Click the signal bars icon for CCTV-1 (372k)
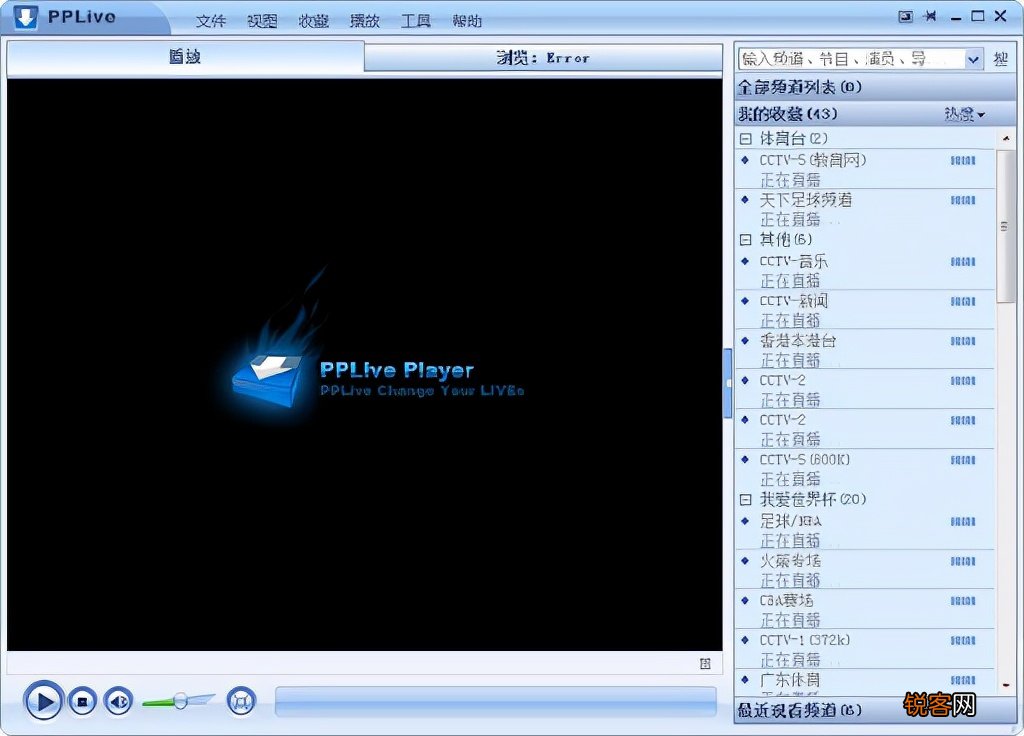This screenshot has height=736, width=1024. [x=963, y=641]
